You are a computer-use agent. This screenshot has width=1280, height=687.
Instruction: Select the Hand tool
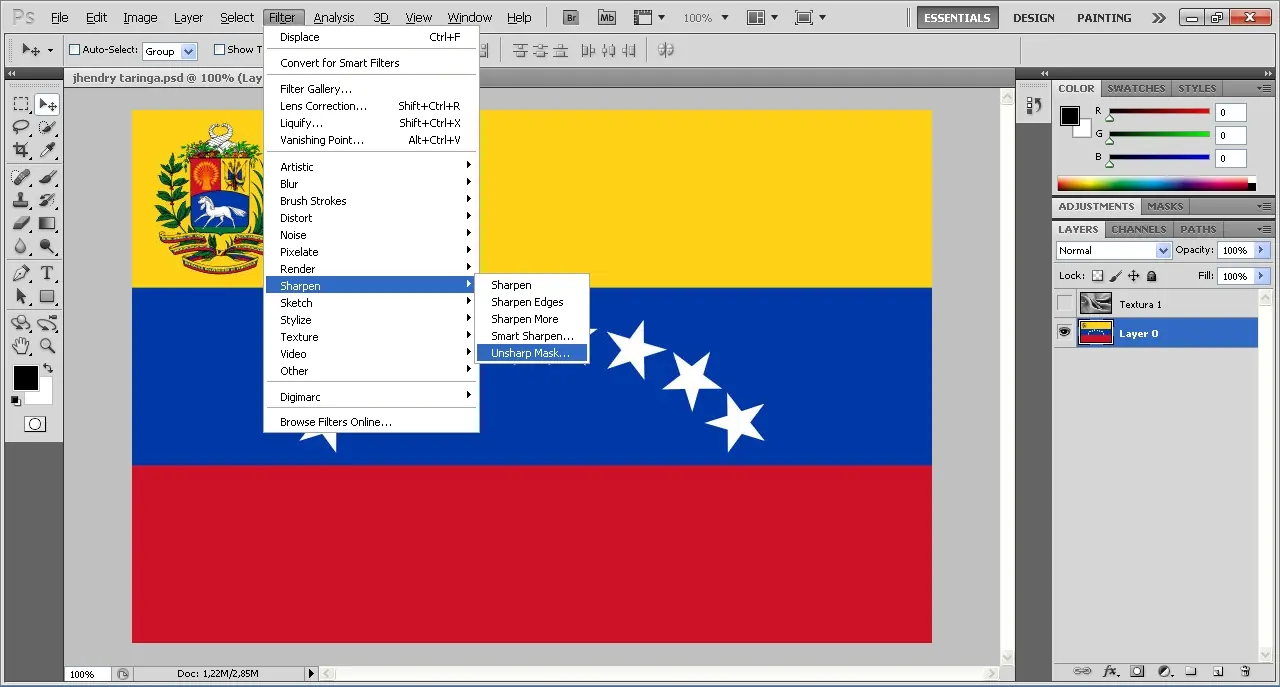21,346
